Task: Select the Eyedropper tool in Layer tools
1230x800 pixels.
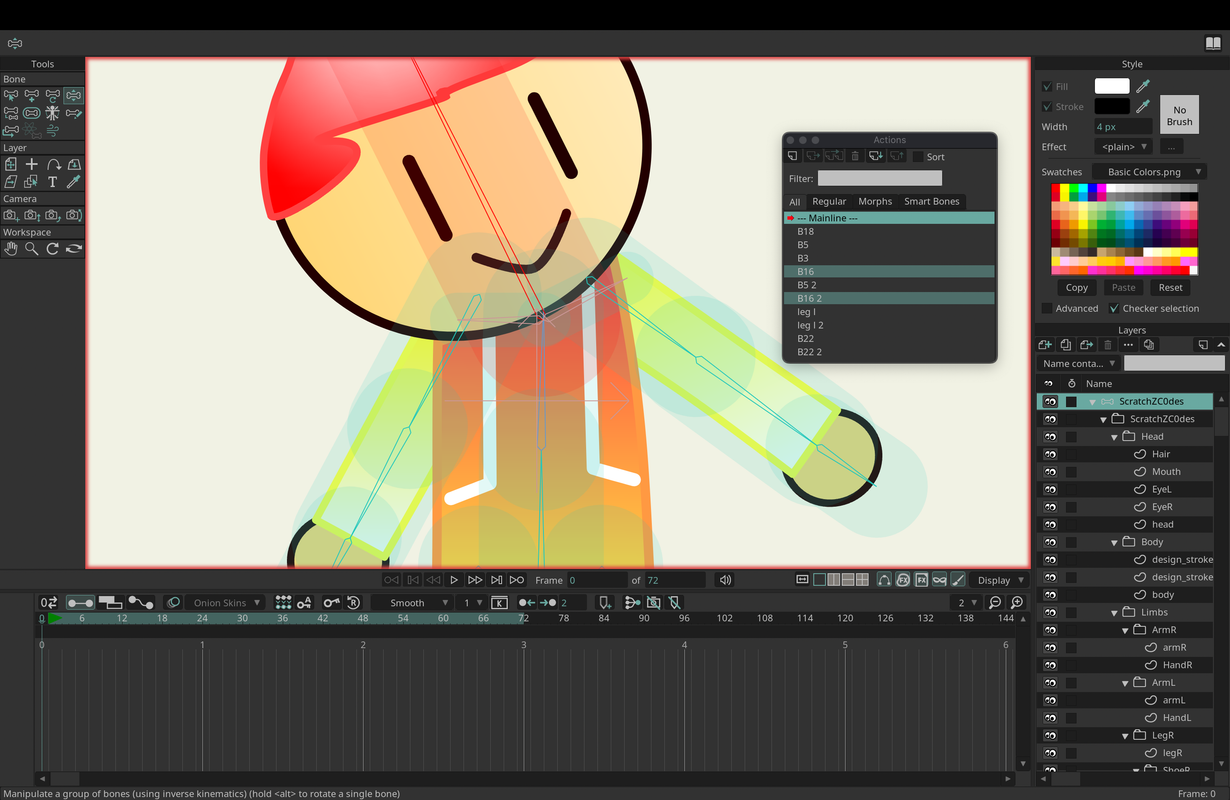Action: coord(74,182)
